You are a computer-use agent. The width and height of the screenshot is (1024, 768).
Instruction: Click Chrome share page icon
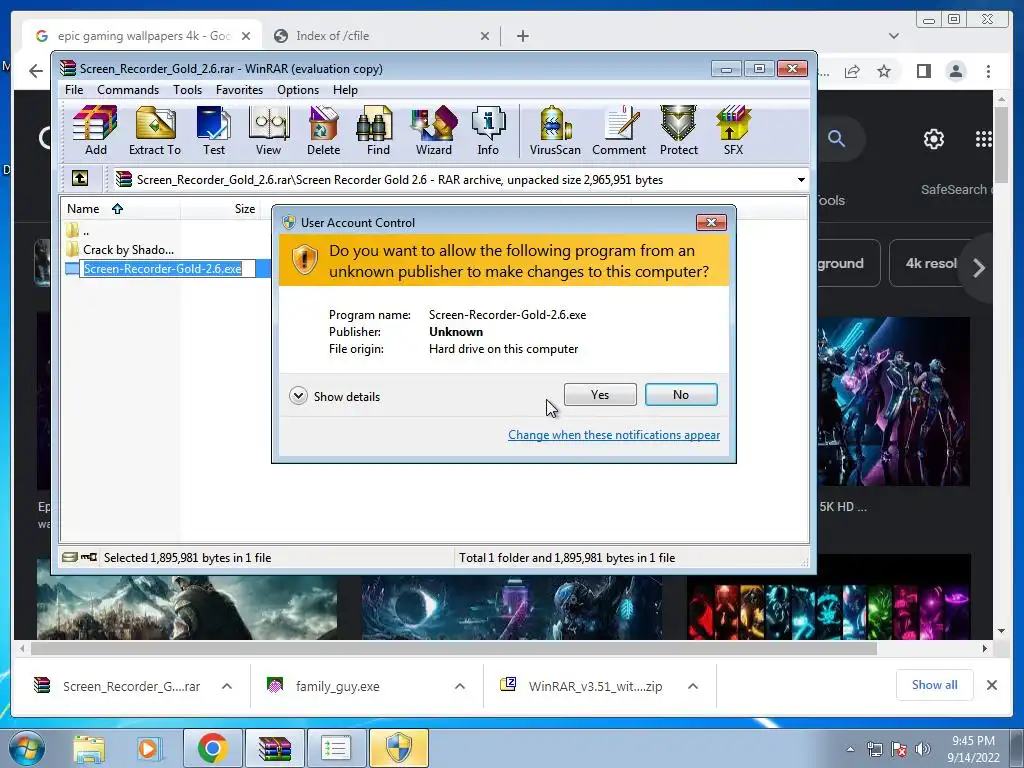(852, 71)
